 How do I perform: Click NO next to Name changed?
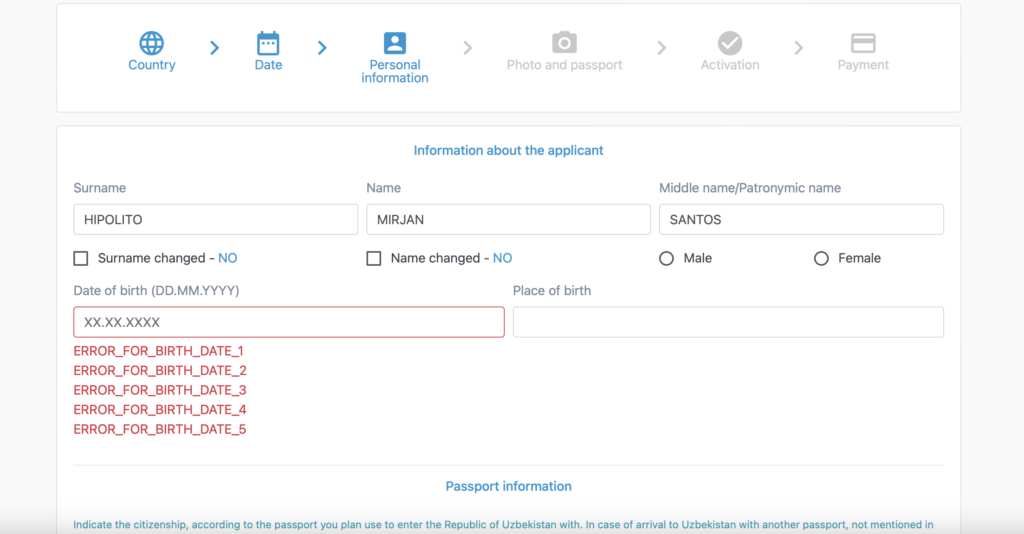[502, 258]
